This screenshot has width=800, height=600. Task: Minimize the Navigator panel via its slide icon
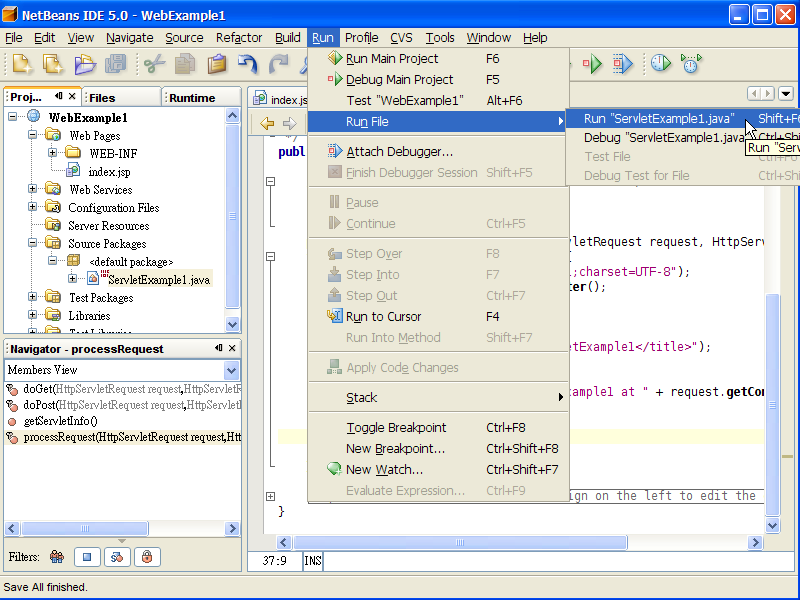pos(218,348)
